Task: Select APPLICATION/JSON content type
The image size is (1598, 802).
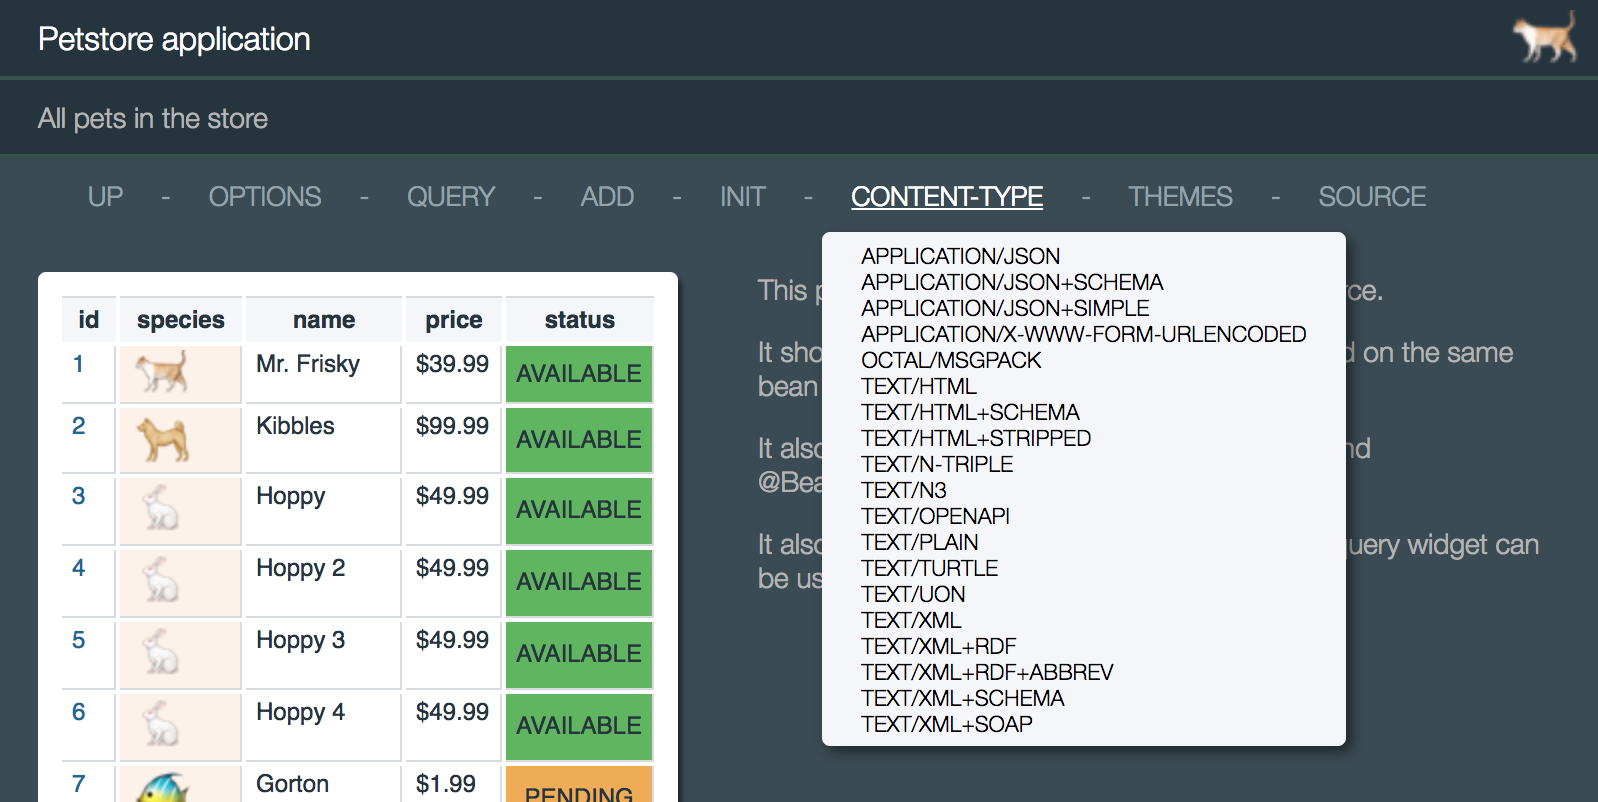Action: 960,257
